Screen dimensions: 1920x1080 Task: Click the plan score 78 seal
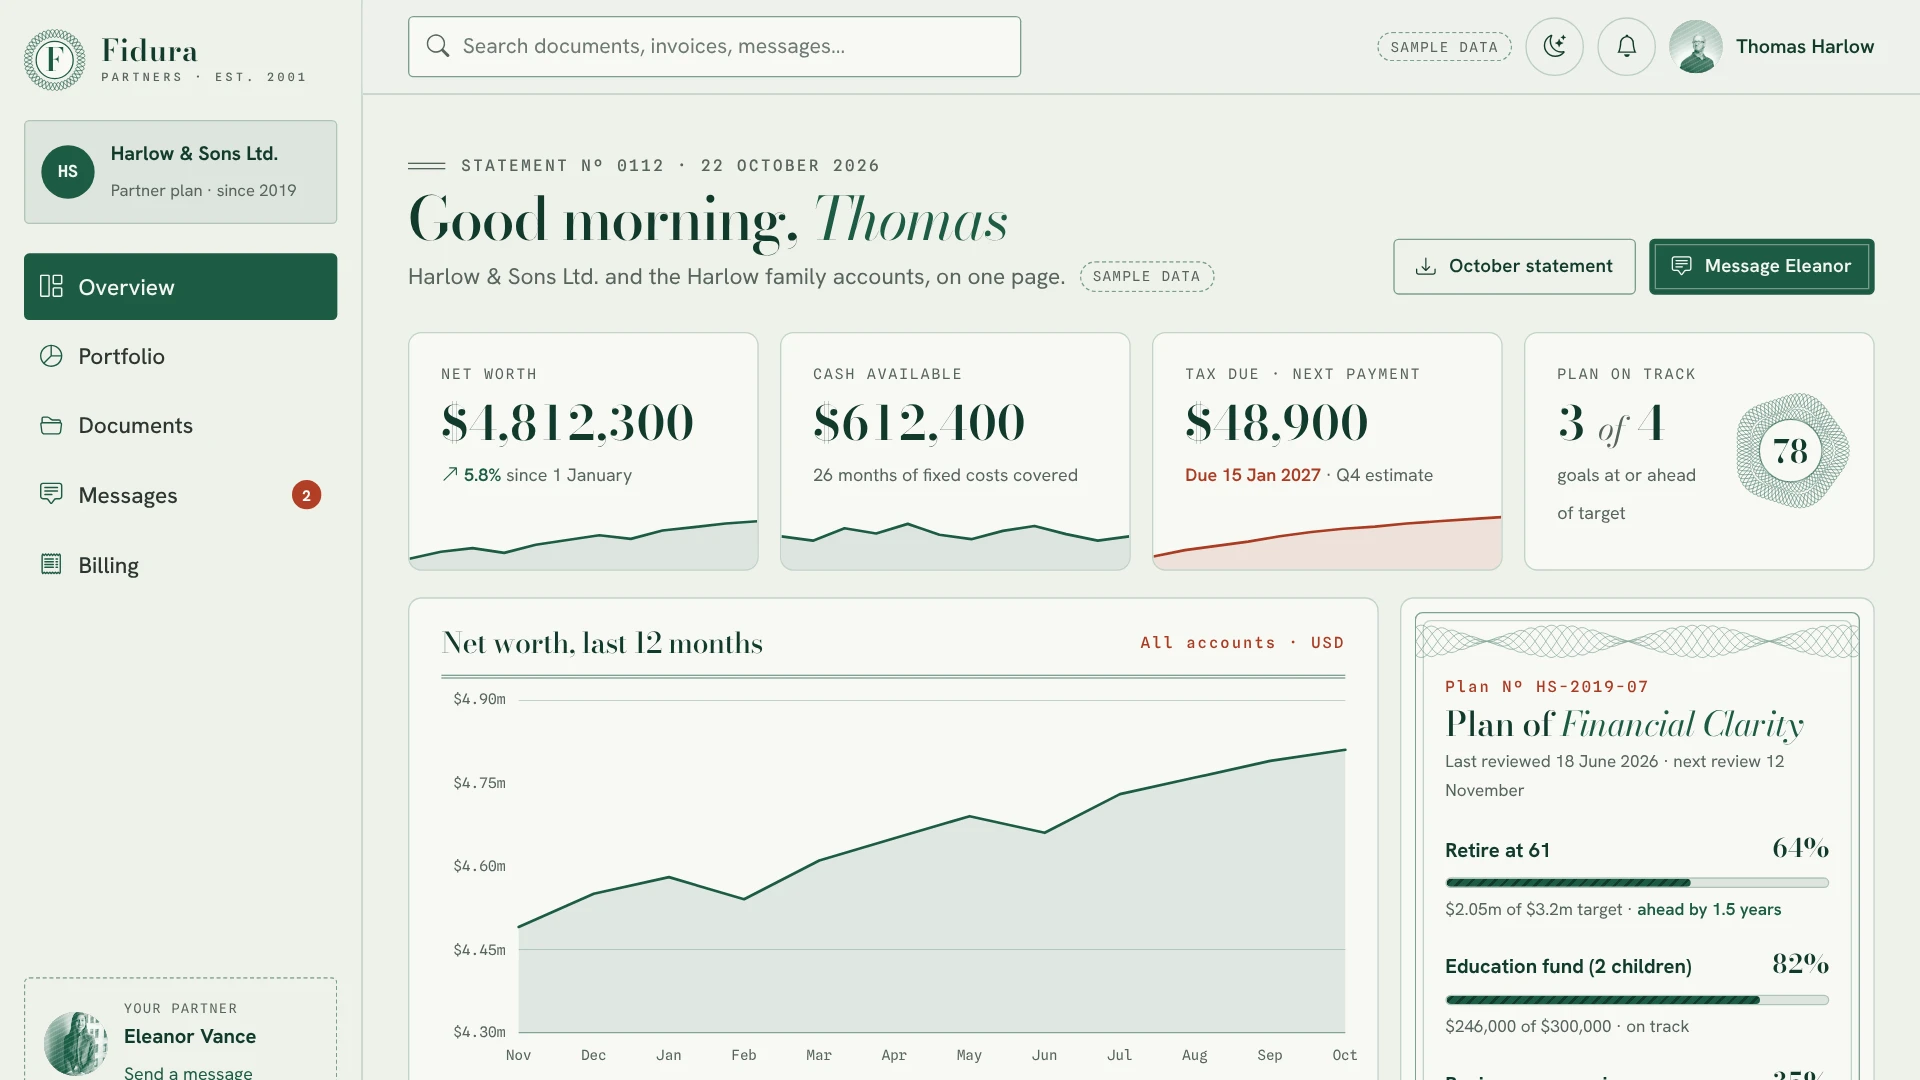tap(1791, 451)
